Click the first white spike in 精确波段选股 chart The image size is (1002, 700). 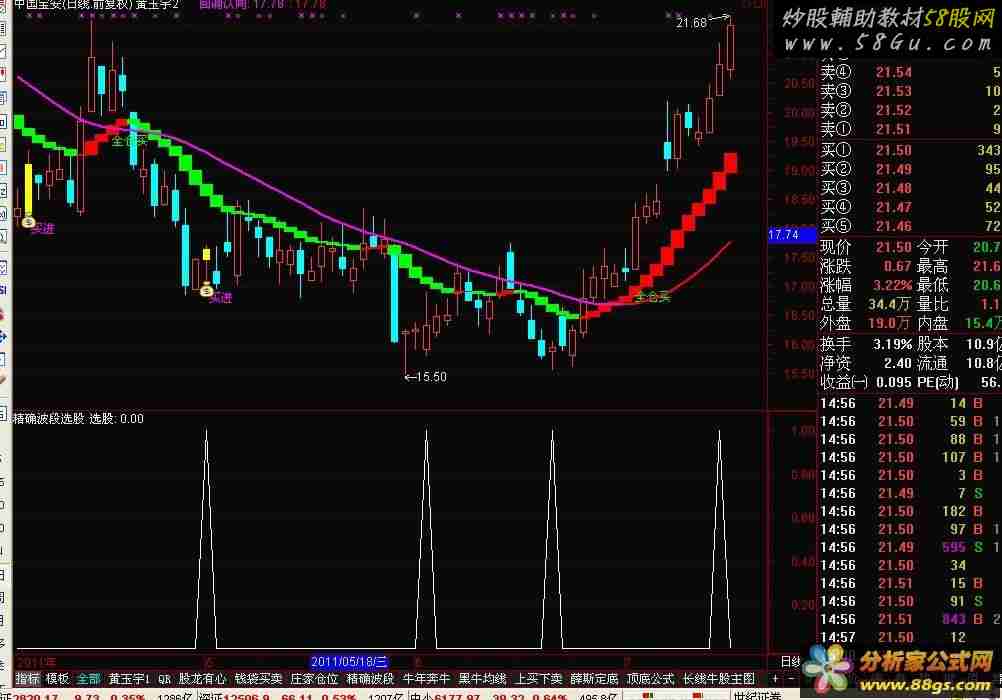[x=206, y=537]
